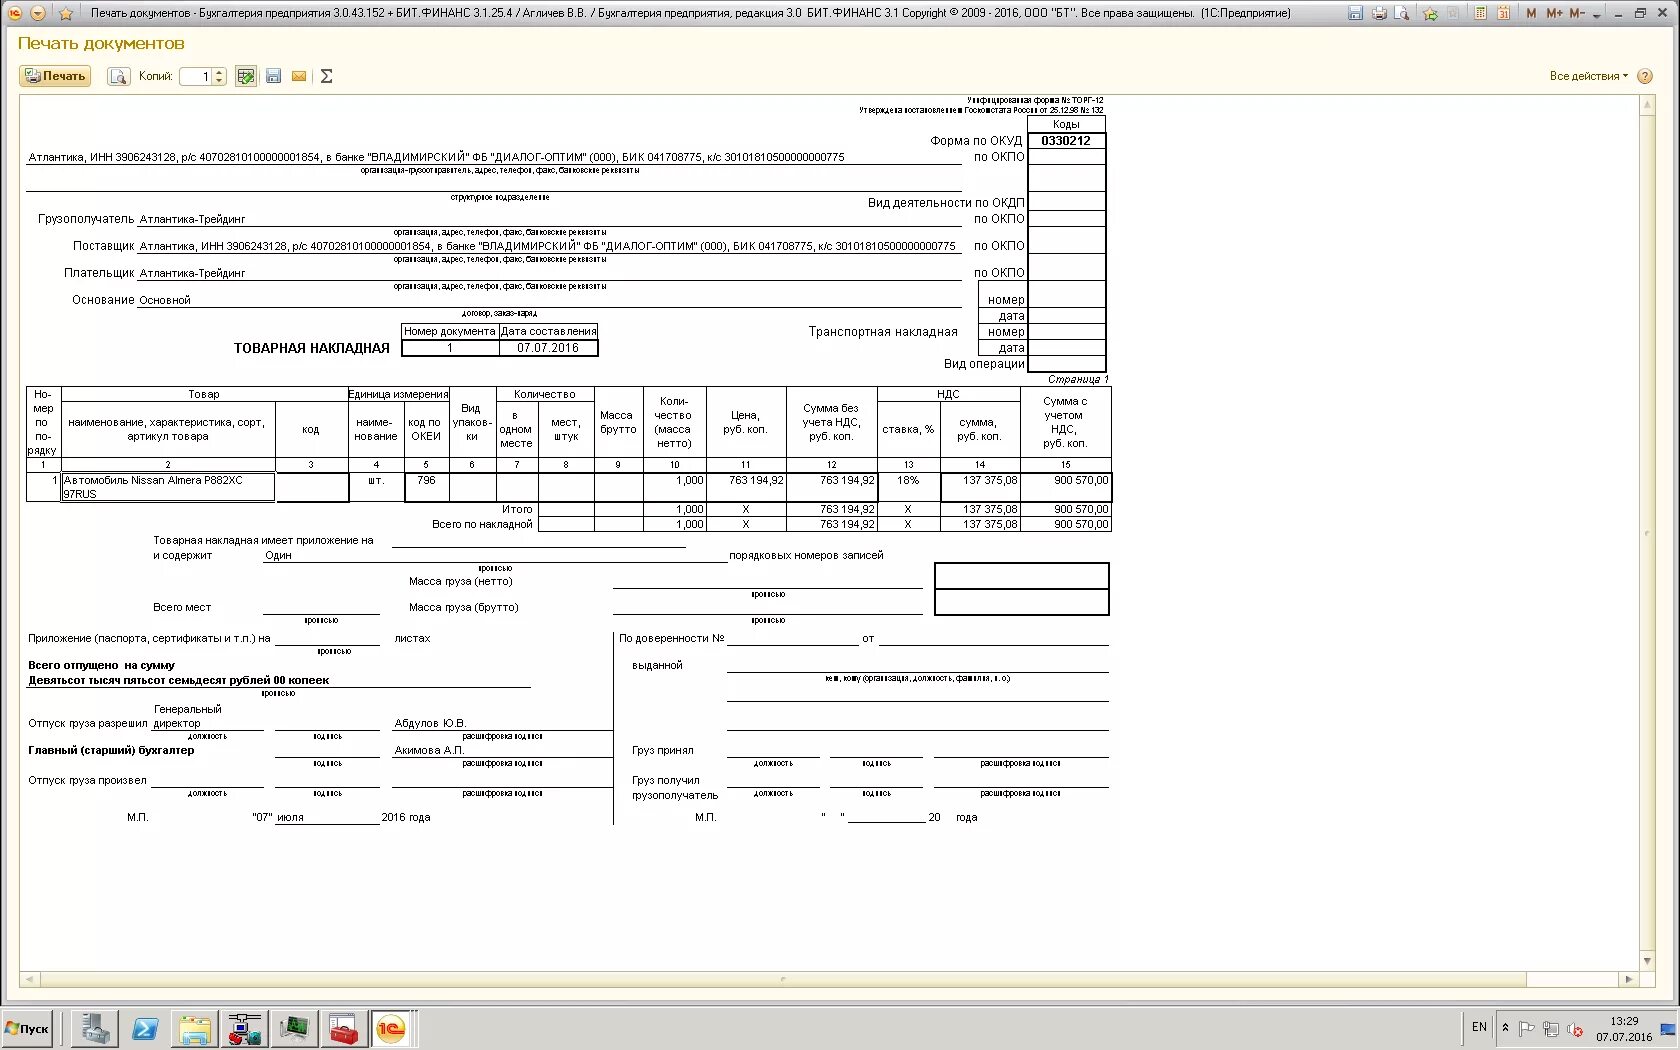Click the title bar preview magnifier icon

1402,13
